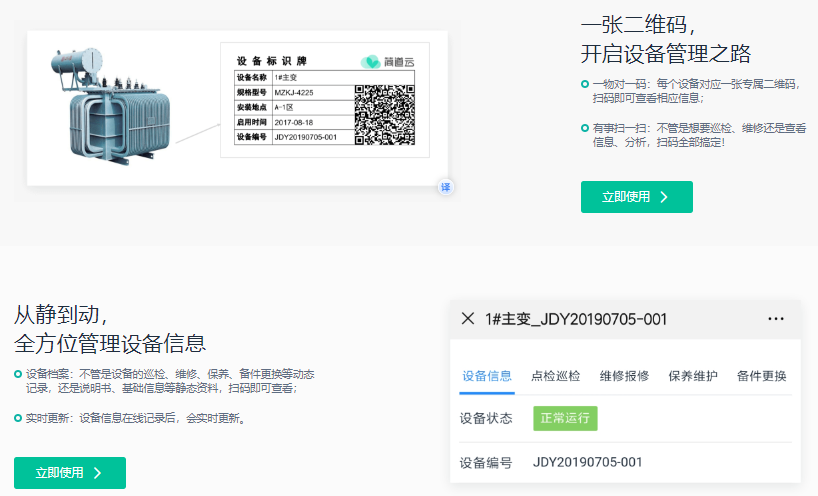Click the teal bullet beside 一物对一码
The height and width of the screenshot is (496, 818).
[585, 85]
